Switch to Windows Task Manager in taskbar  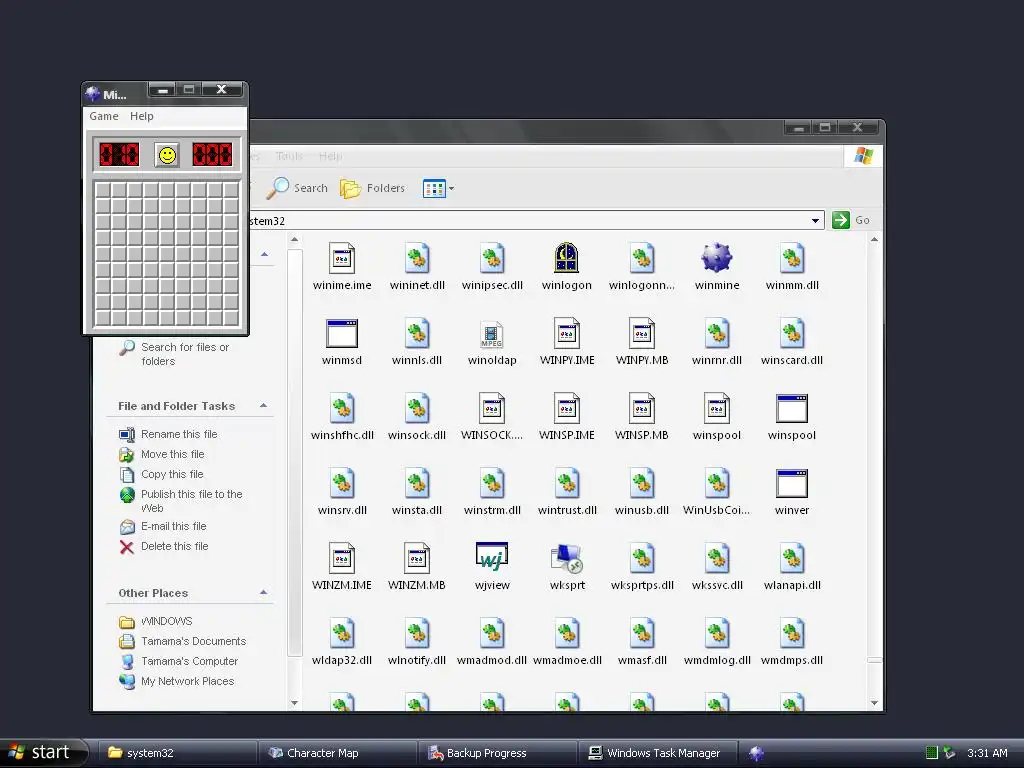click(657, 753)
